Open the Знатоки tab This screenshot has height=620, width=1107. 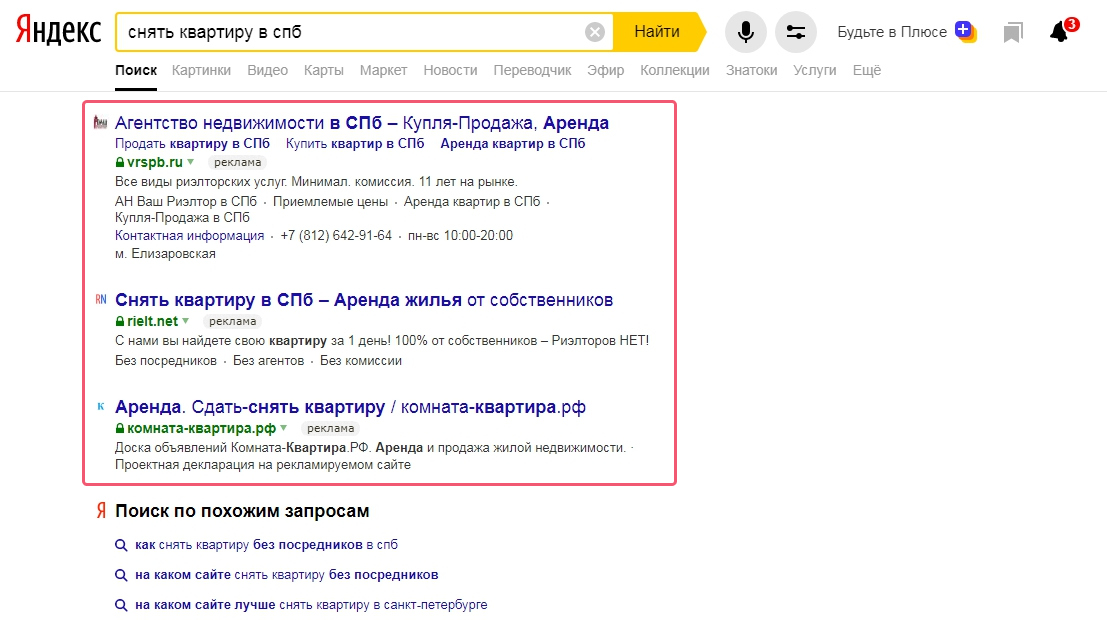pos(751,70)
